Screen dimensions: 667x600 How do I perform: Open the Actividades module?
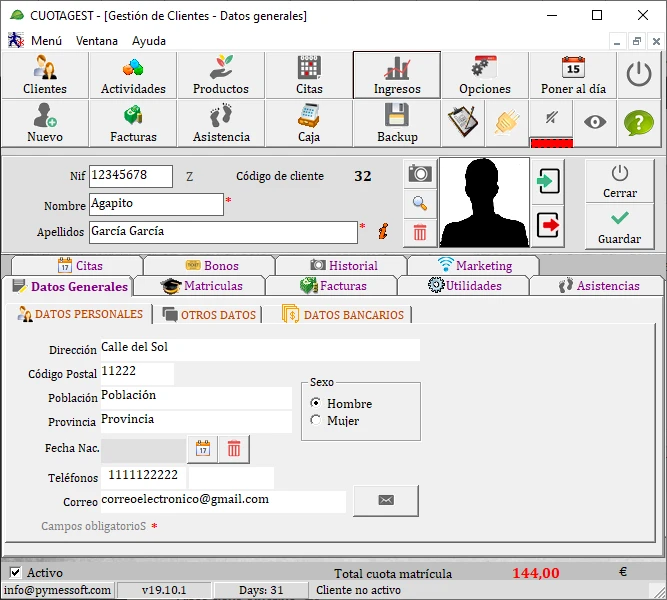point(133,75)
